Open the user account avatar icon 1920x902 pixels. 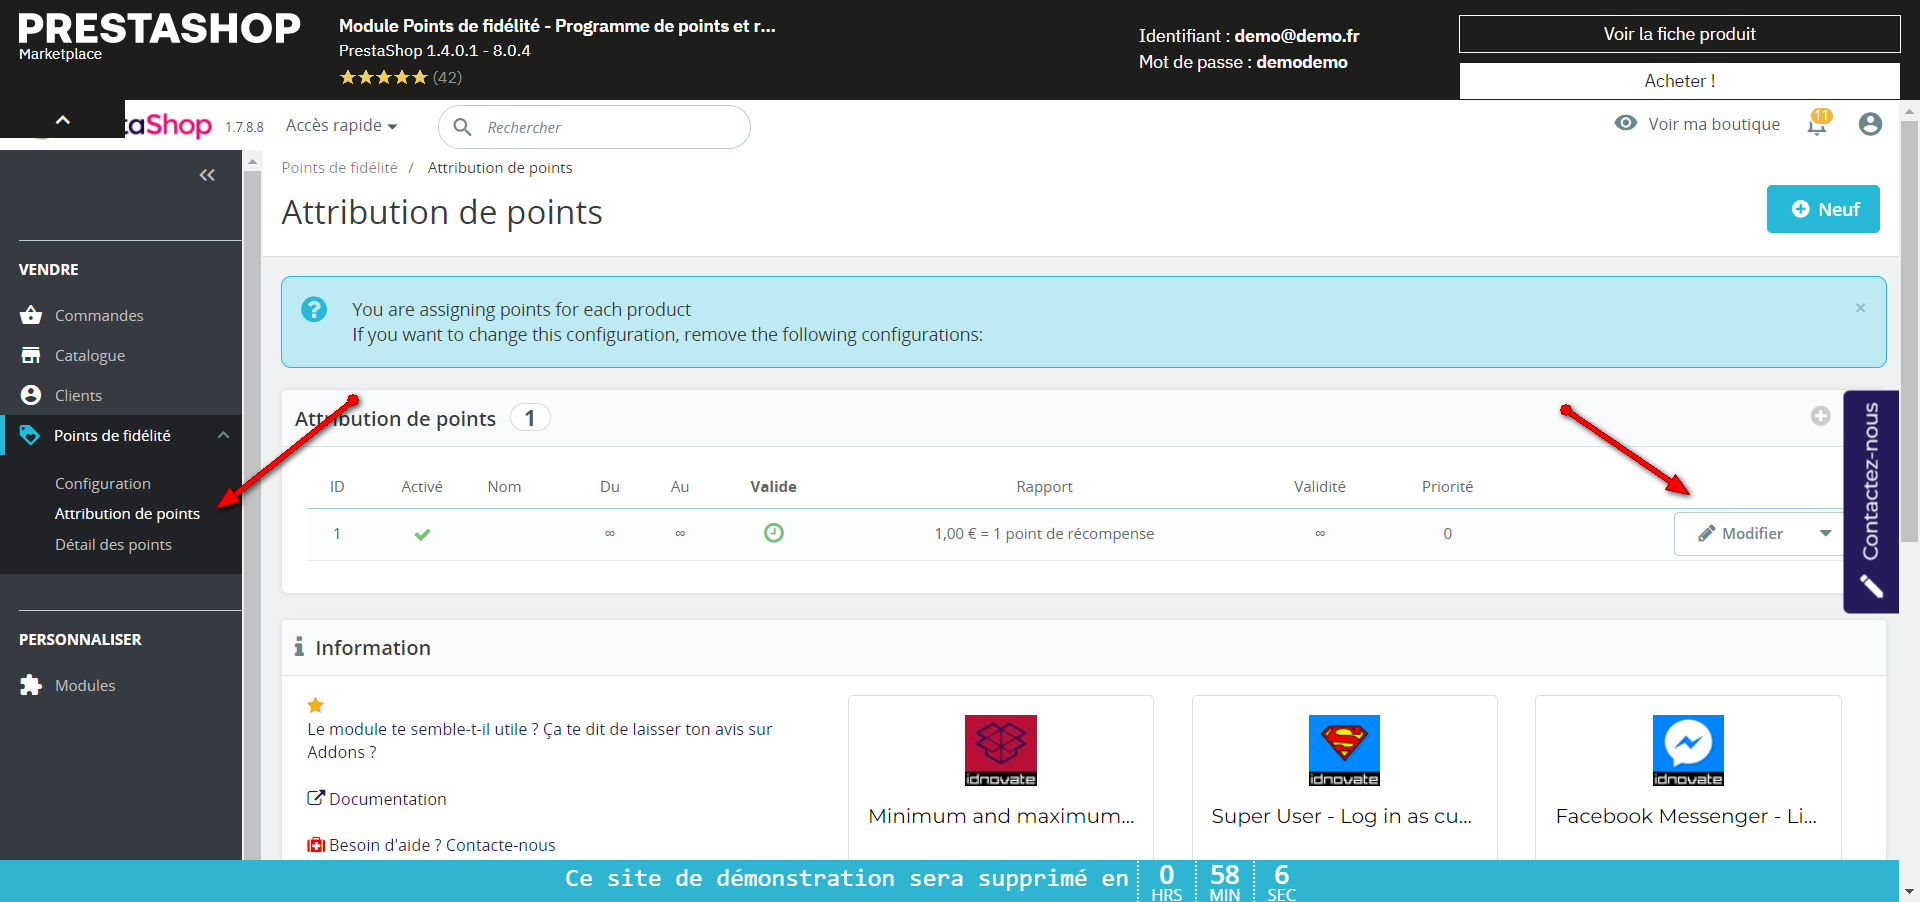point(1870,124)
